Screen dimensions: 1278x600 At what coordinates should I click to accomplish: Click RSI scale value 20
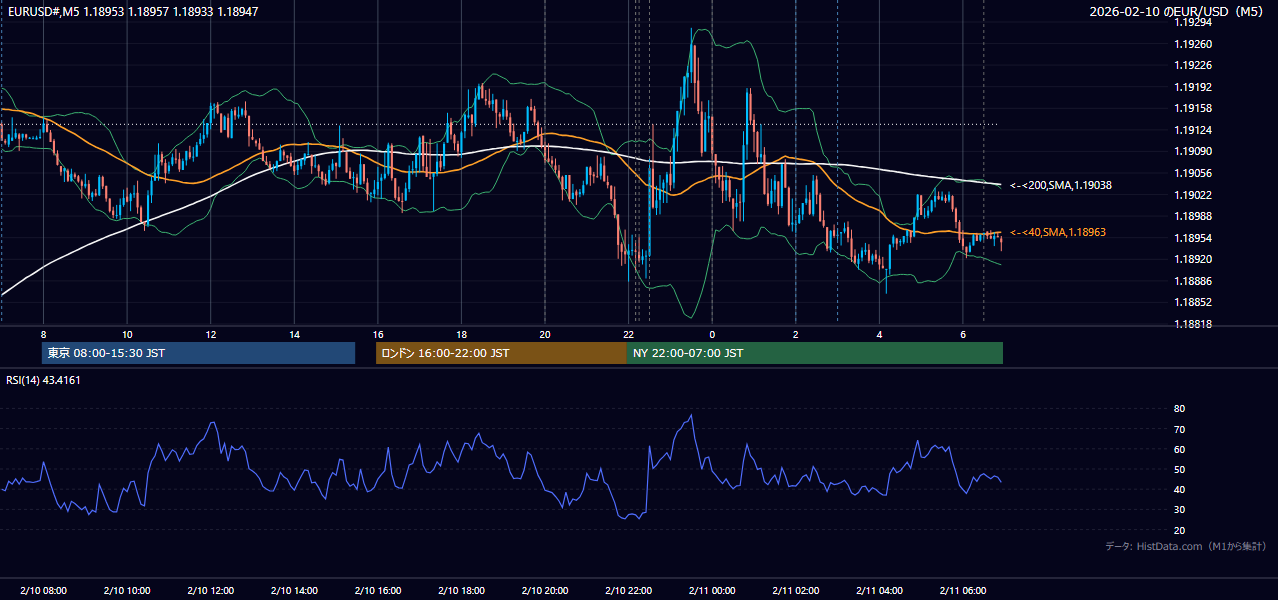pyautogui.click(x=1179, y=530)
